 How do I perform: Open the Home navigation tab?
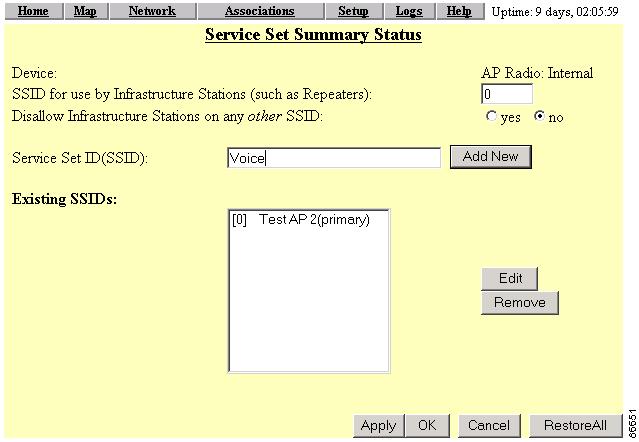pos(34,11)
